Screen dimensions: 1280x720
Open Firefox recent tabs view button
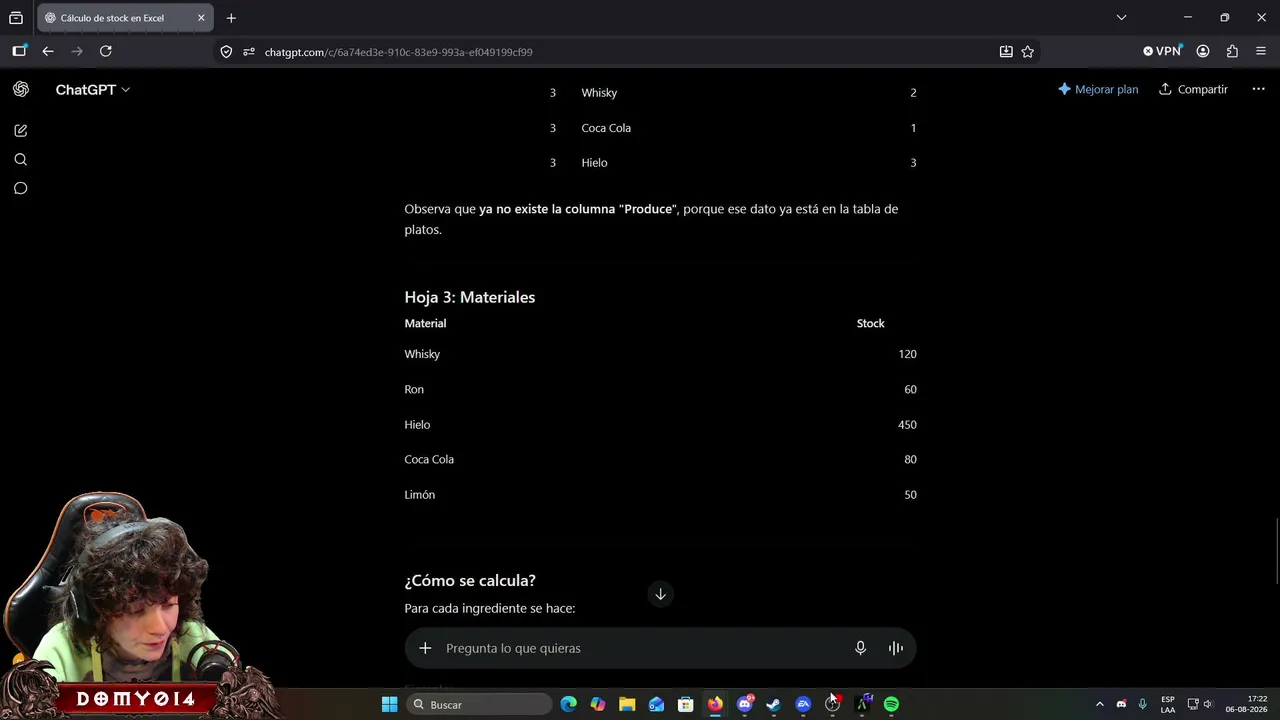point(15,18)
